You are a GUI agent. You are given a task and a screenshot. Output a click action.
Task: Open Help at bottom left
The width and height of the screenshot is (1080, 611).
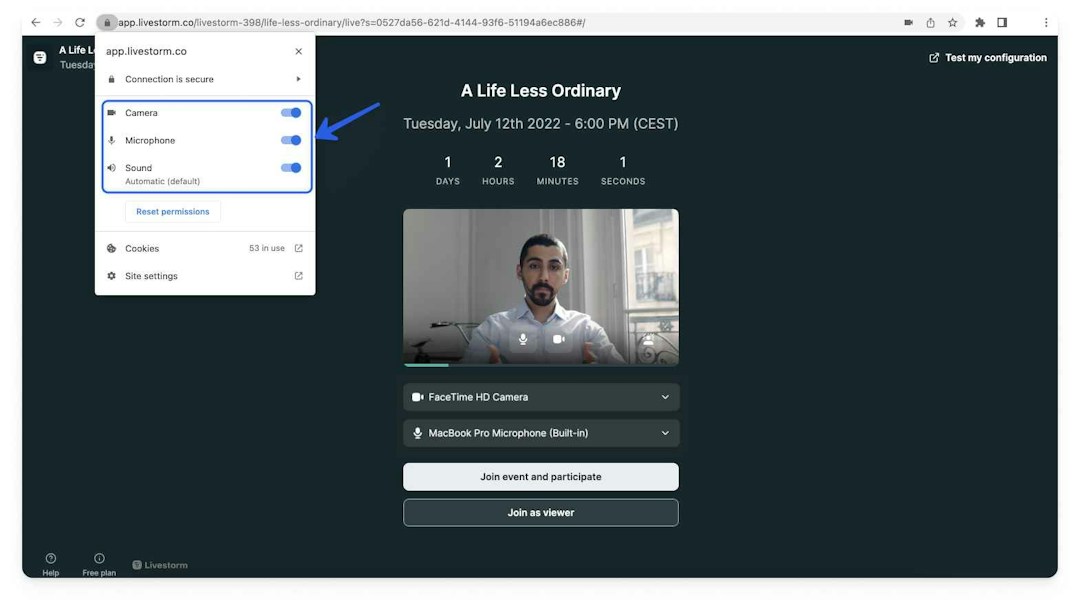point(50,564)
